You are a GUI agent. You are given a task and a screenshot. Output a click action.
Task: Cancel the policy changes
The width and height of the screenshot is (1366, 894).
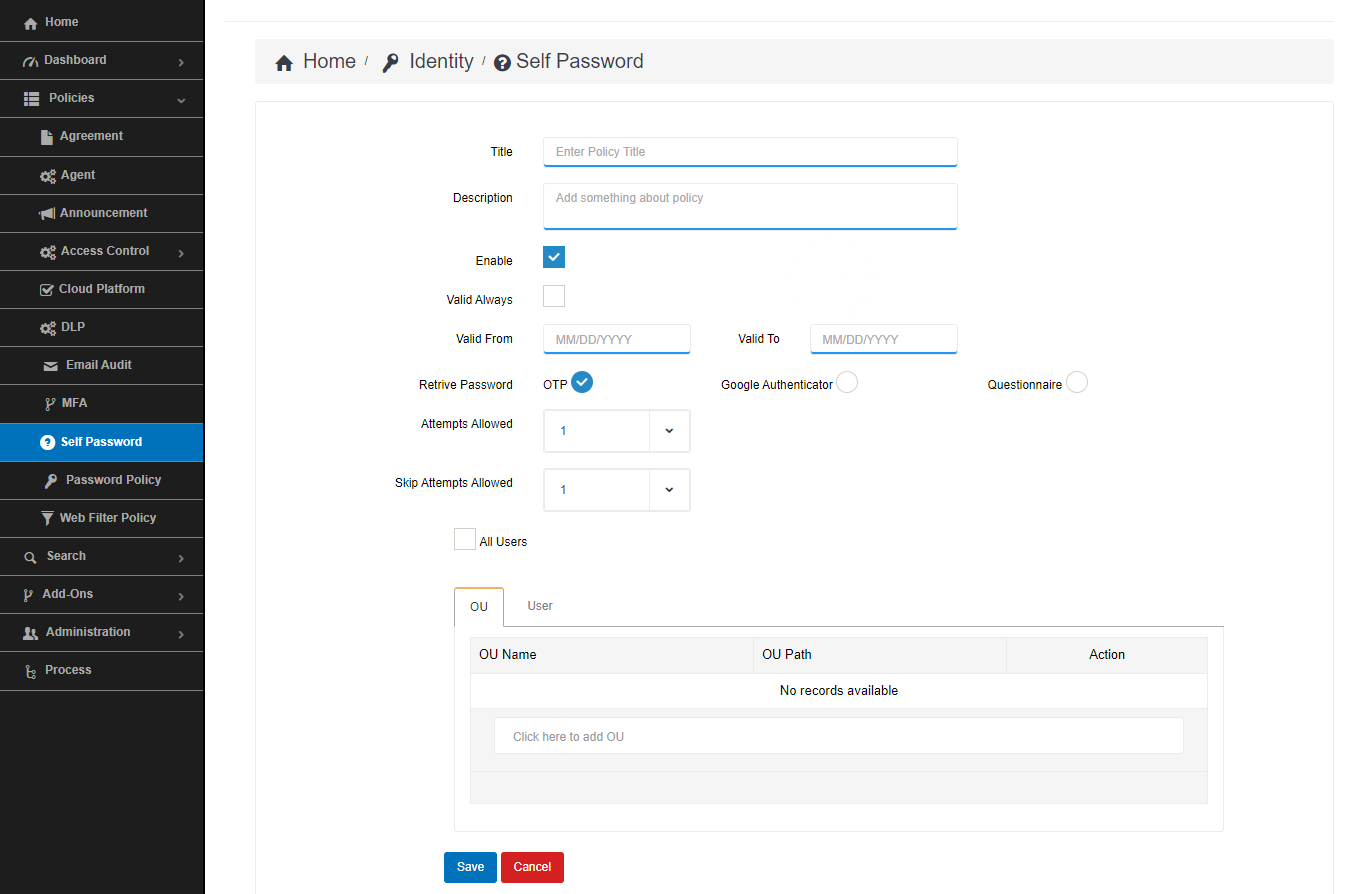pyautogui.click(x=531, y=867)
